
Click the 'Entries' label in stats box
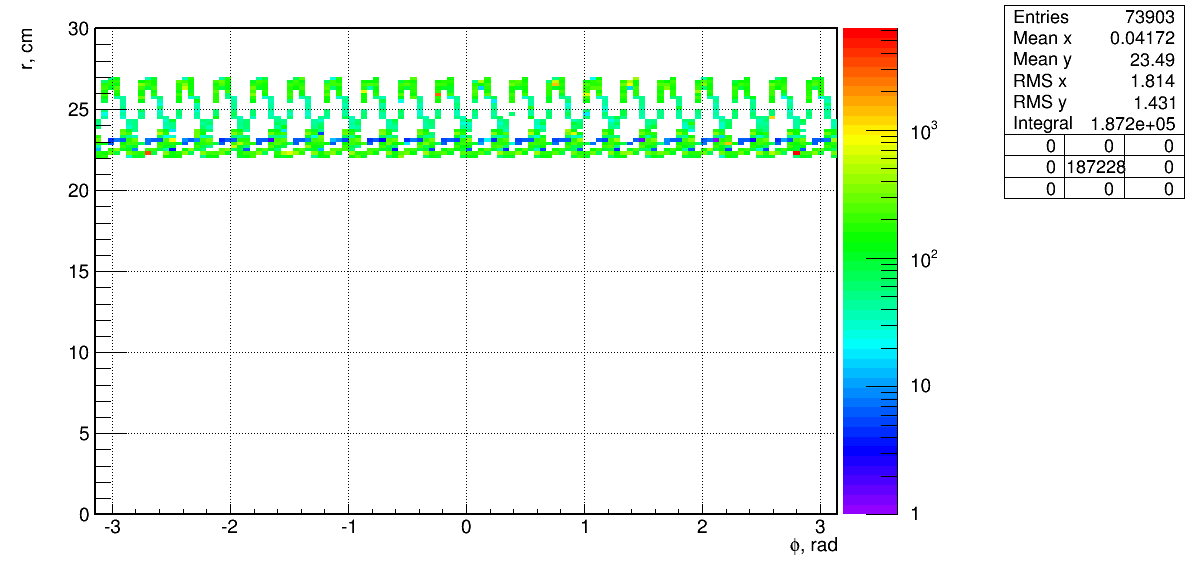[1040, 18]
